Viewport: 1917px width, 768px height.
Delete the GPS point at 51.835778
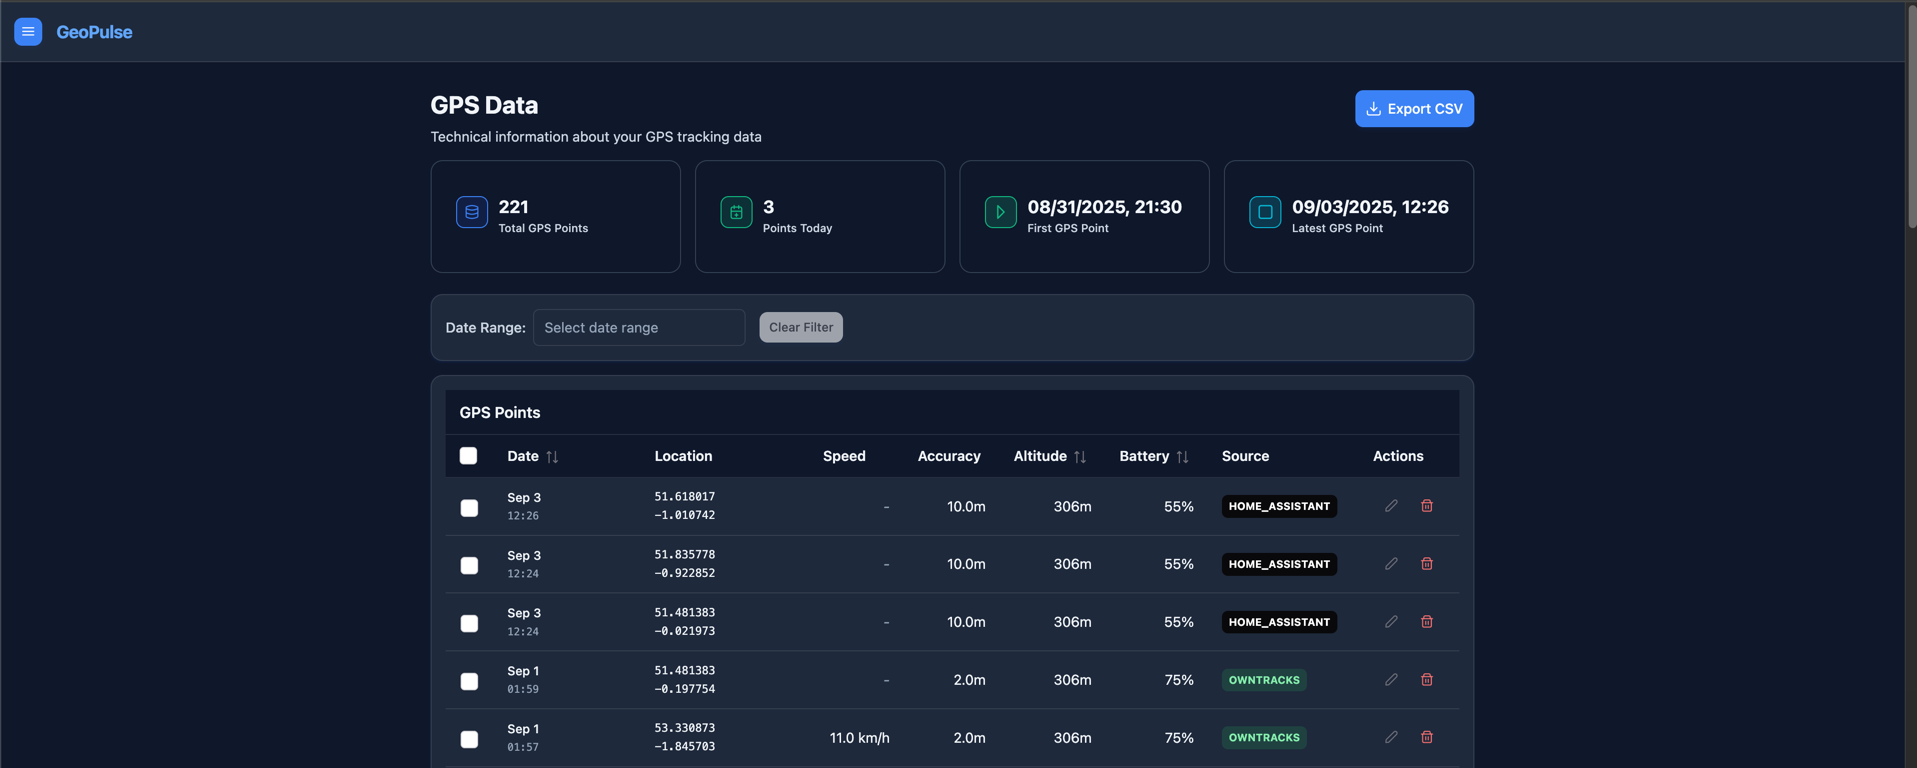[1427, 564]
